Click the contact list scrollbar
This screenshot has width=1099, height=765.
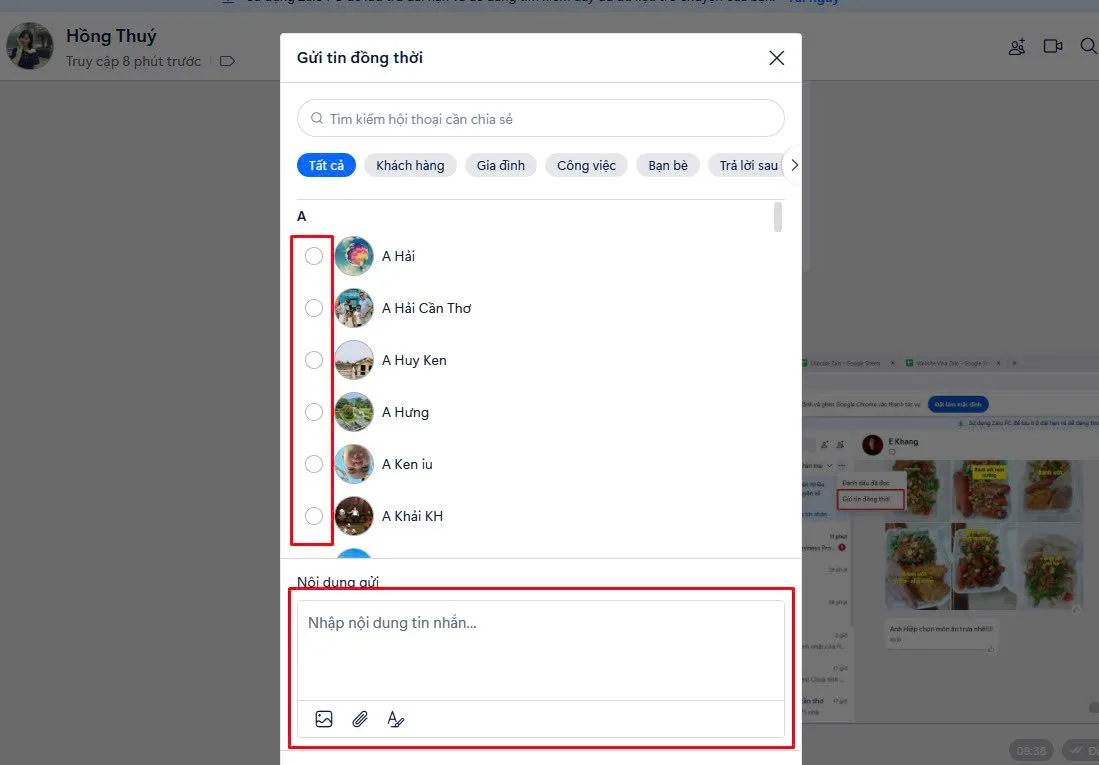coord(778,217)
